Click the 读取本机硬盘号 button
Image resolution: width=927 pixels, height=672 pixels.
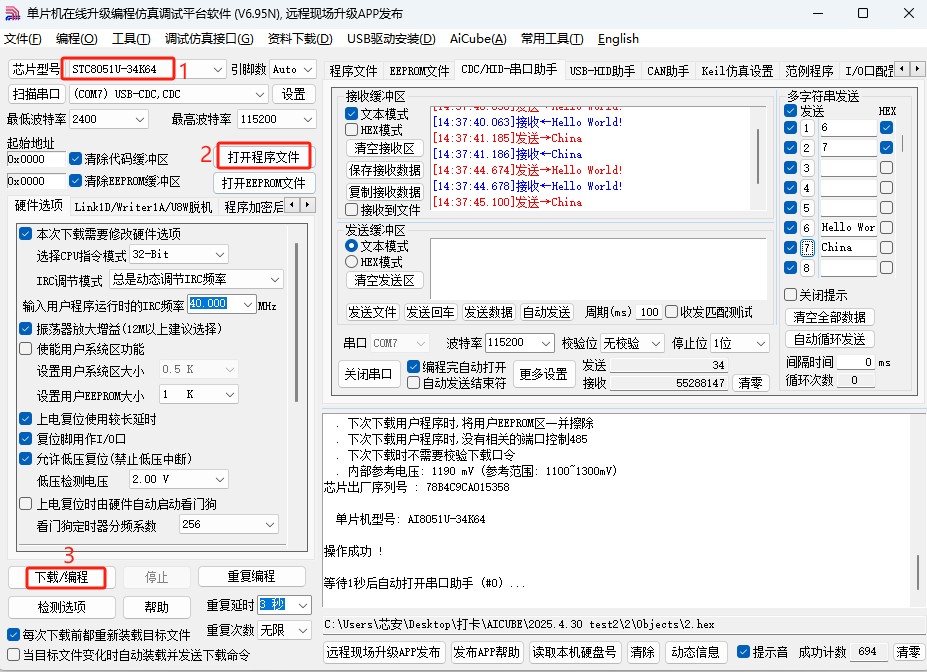(574, 652)
